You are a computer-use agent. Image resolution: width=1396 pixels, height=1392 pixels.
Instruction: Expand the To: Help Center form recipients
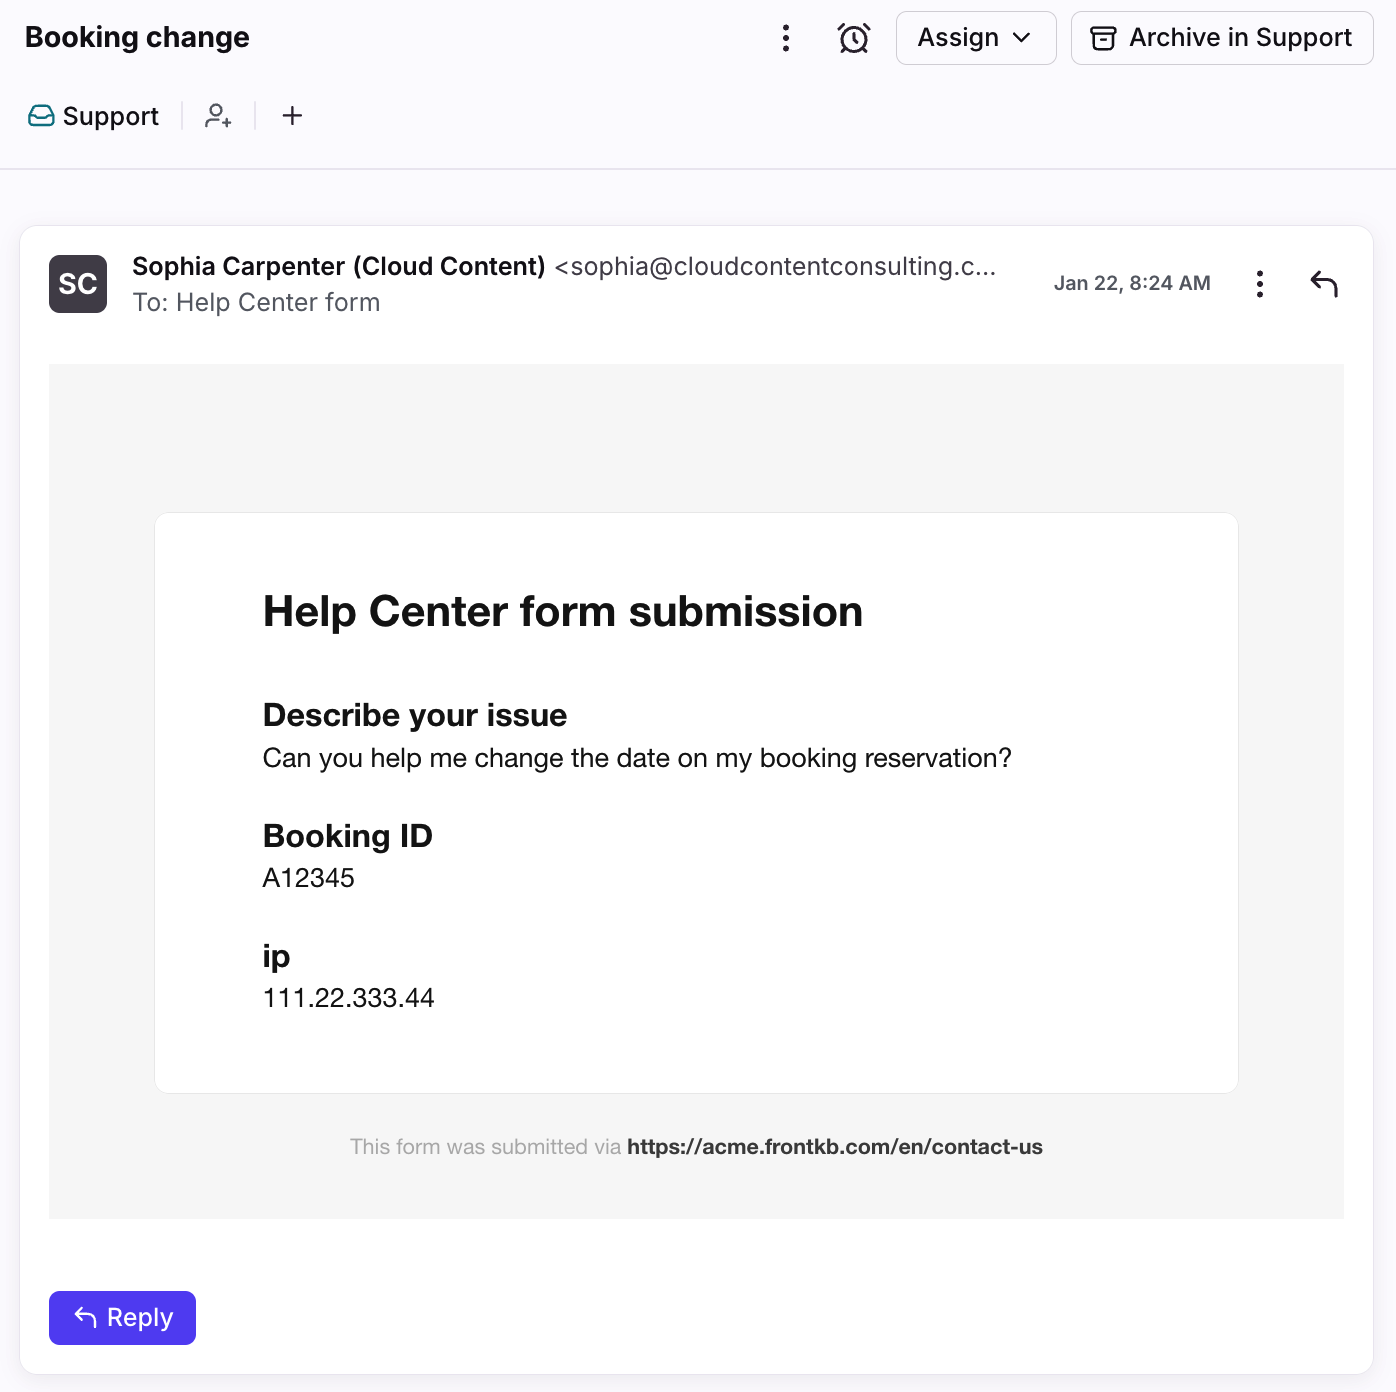pos(256,303)
